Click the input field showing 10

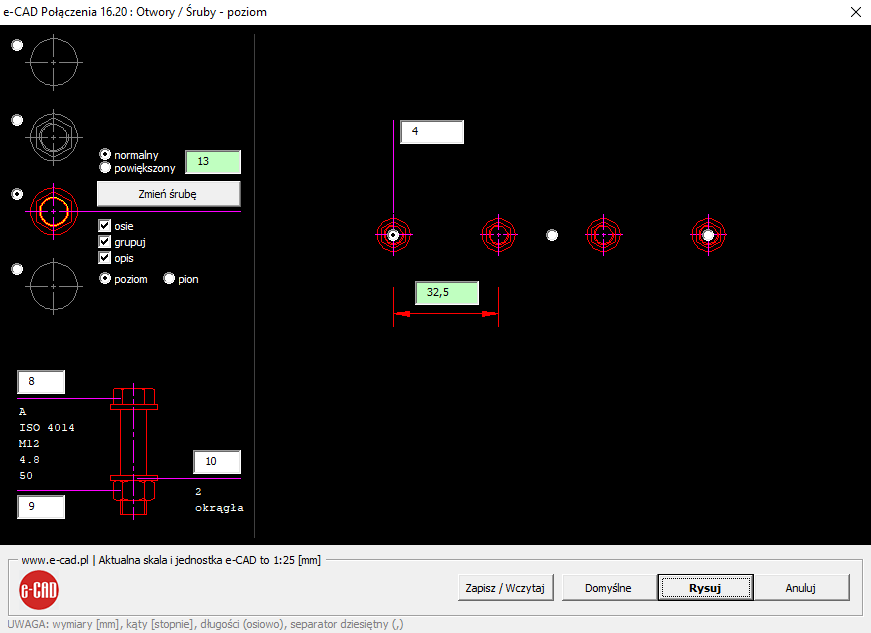[217, 461]
